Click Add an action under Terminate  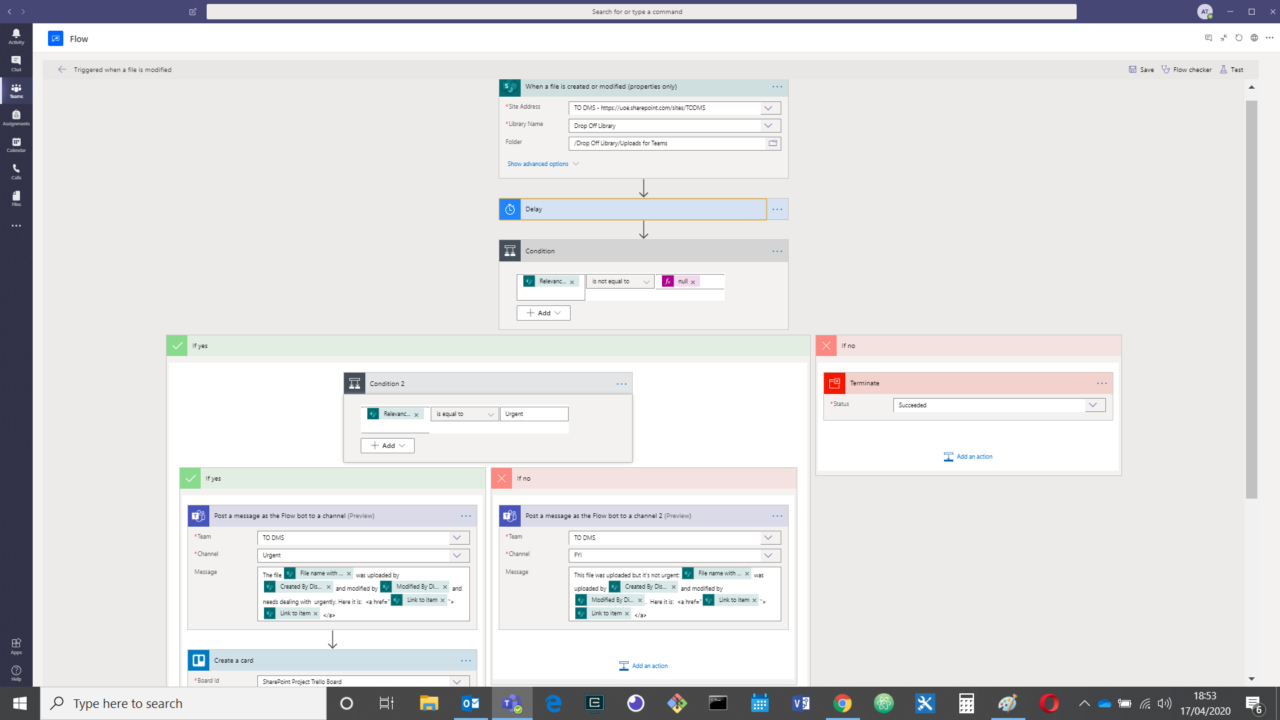point(966,456)
